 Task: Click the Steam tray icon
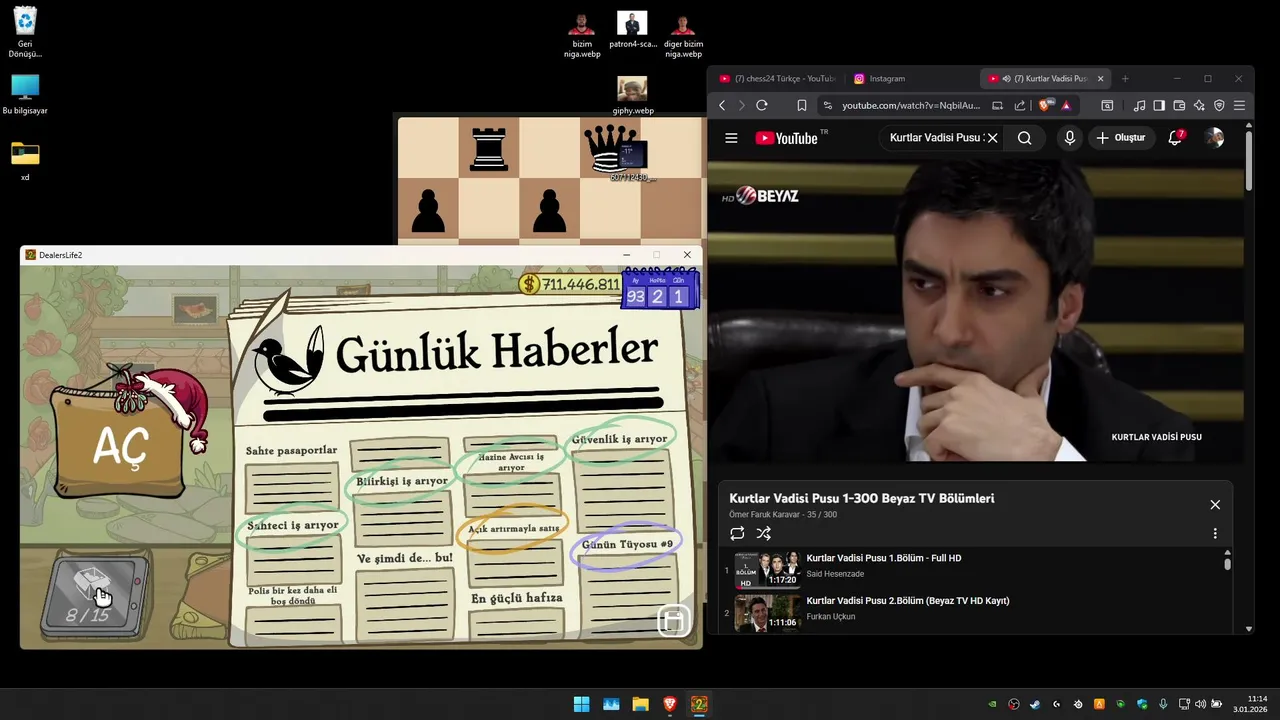coord(1035,704)
